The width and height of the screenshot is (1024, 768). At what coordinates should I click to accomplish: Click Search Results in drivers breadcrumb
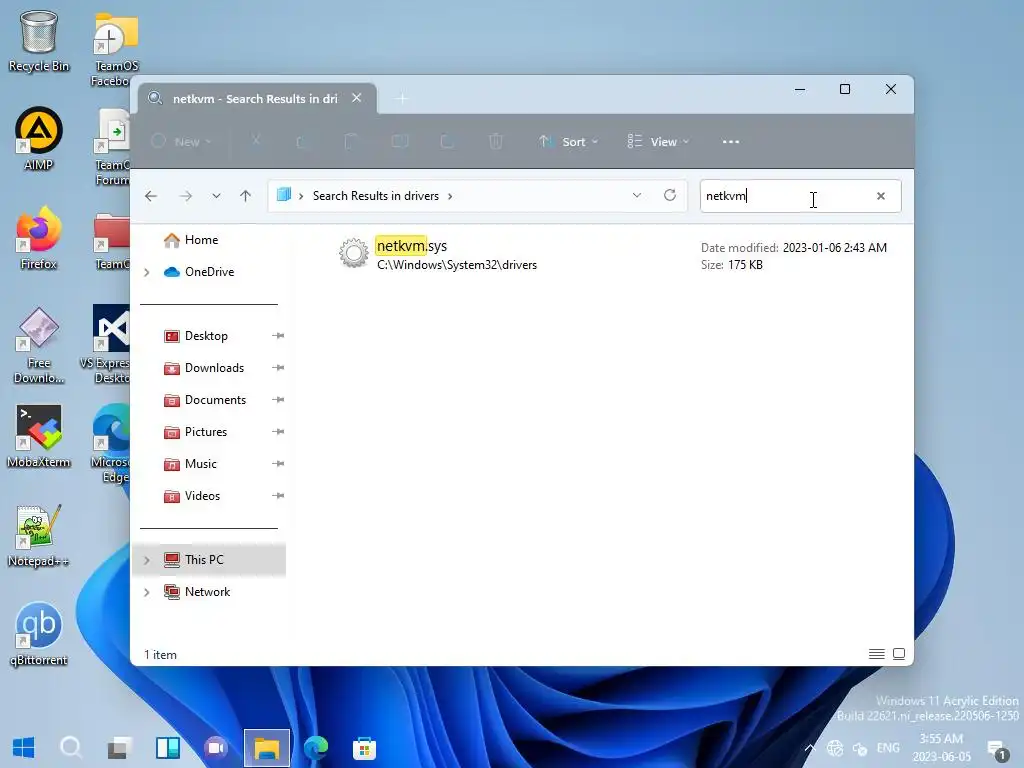376,196
